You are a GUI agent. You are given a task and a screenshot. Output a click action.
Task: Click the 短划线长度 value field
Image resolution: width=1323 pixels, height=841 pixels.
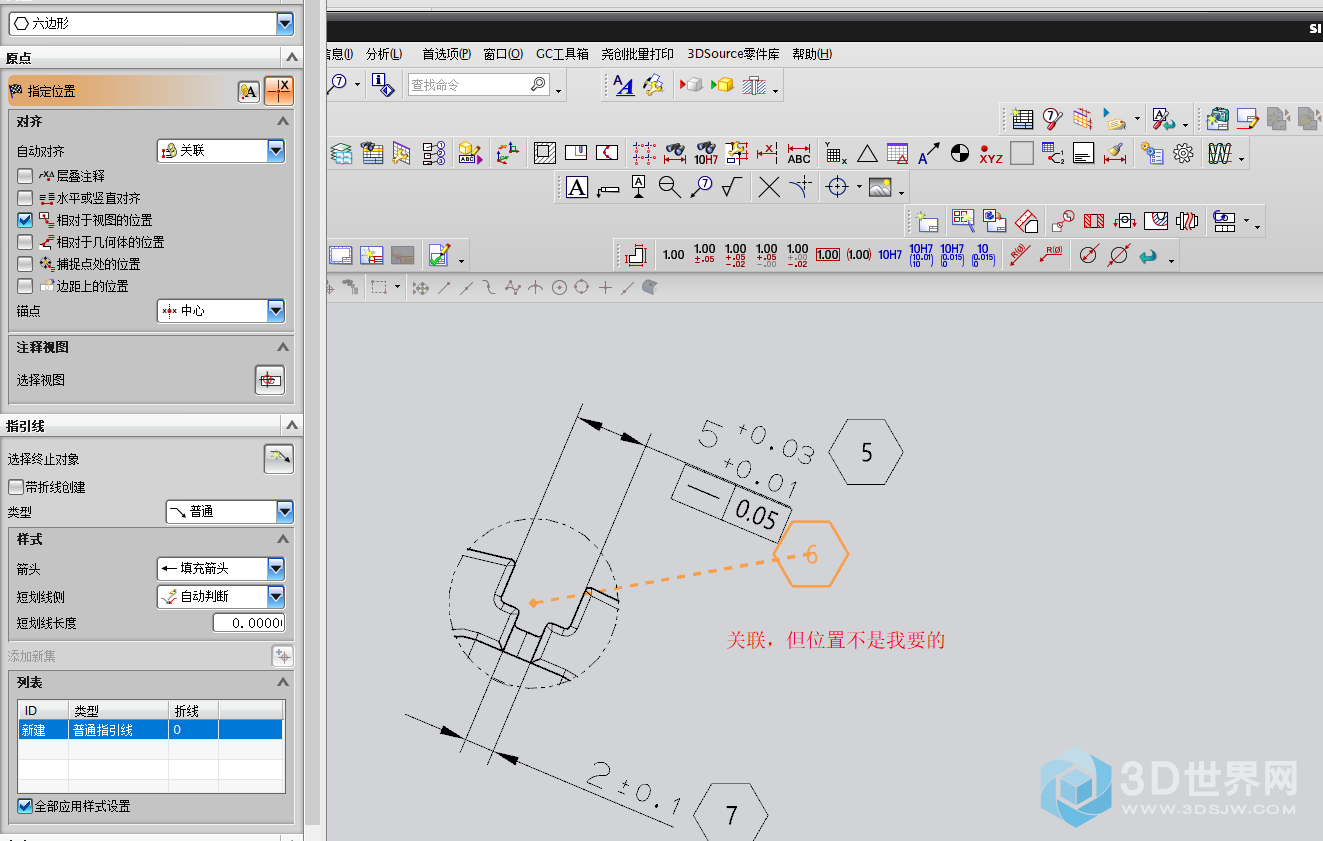[249, 623]
